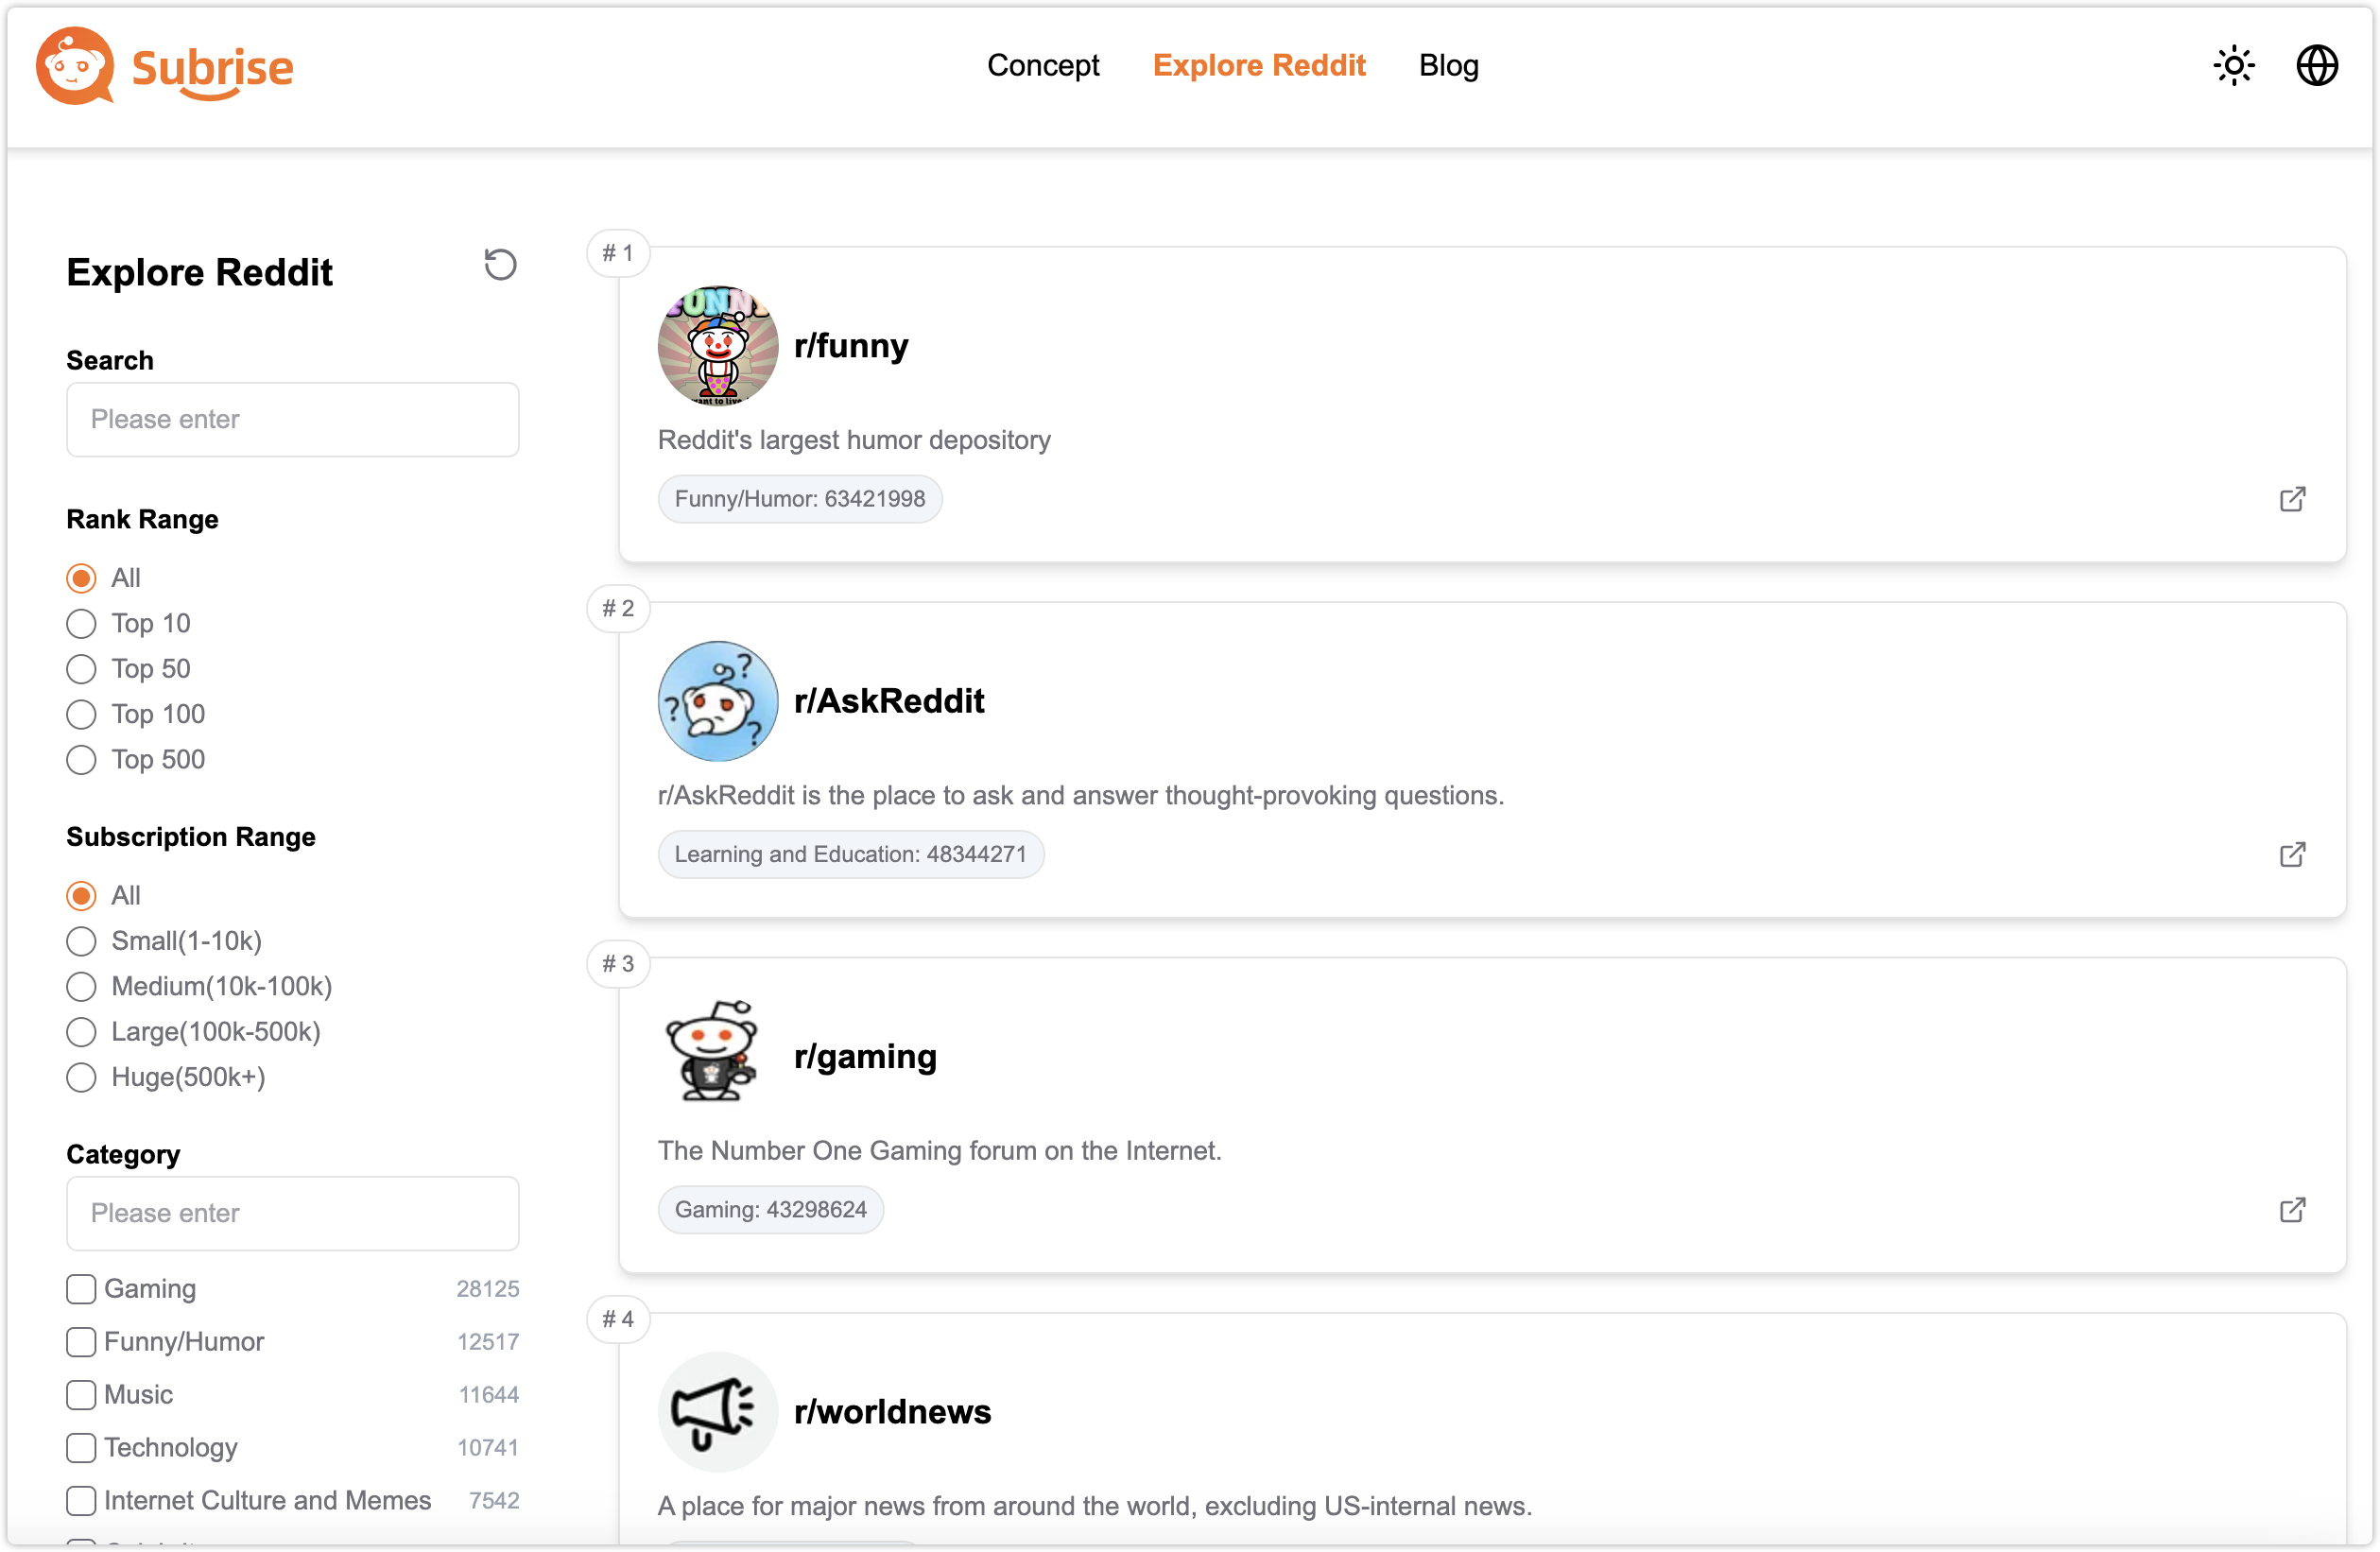
Task: Click the r/AskReddit avatar image
Action: (717, 701)
